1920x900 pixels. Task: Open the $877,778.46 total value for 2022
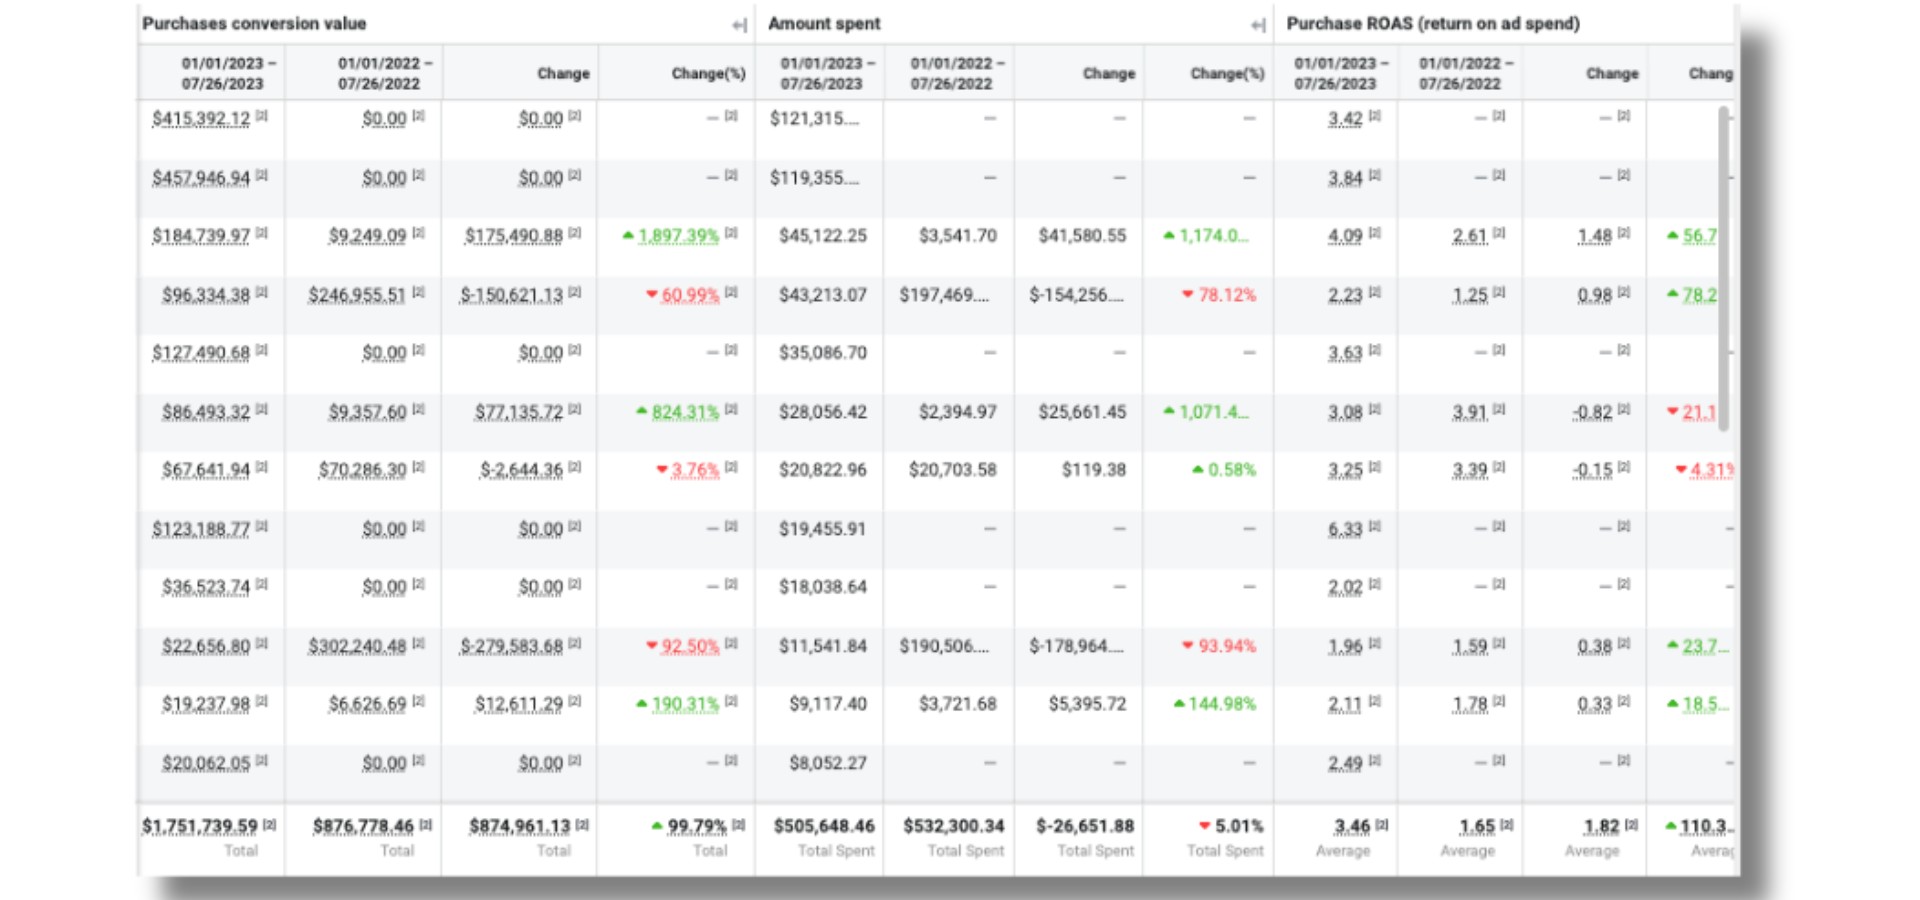363,826
